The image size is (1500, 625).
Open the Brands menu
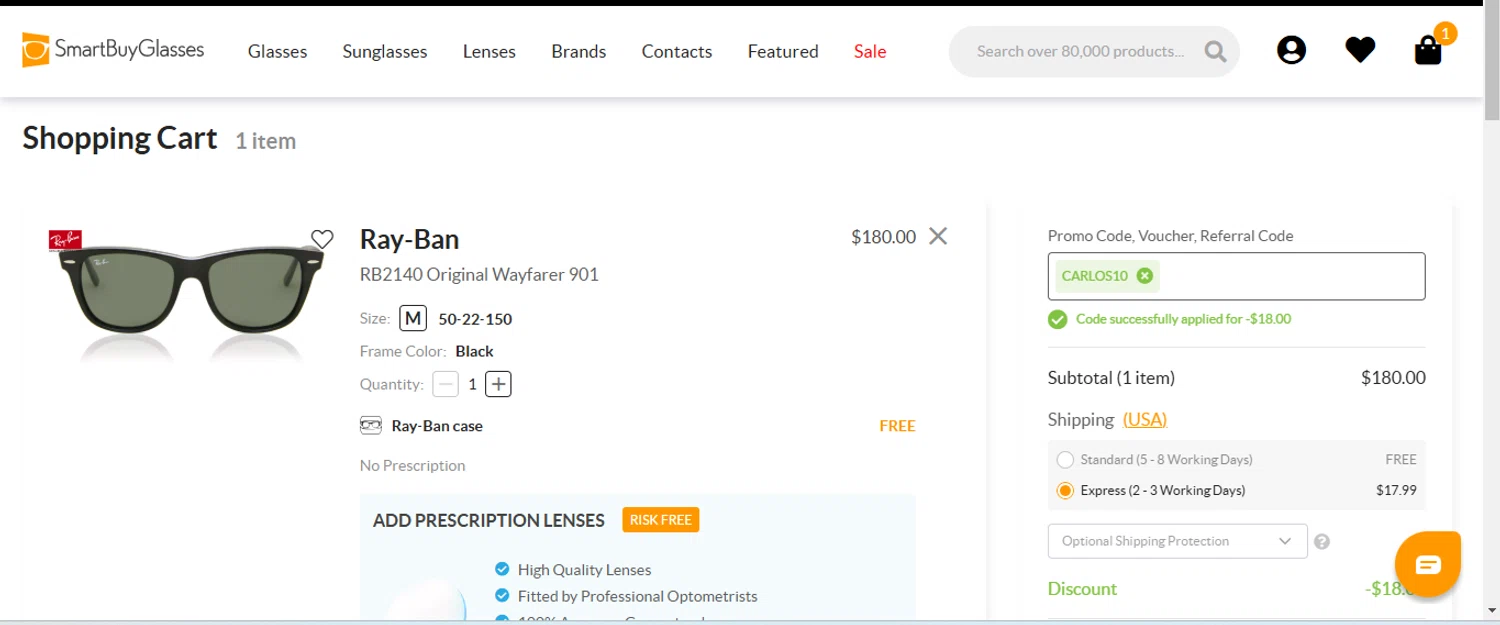click(579, 51)
